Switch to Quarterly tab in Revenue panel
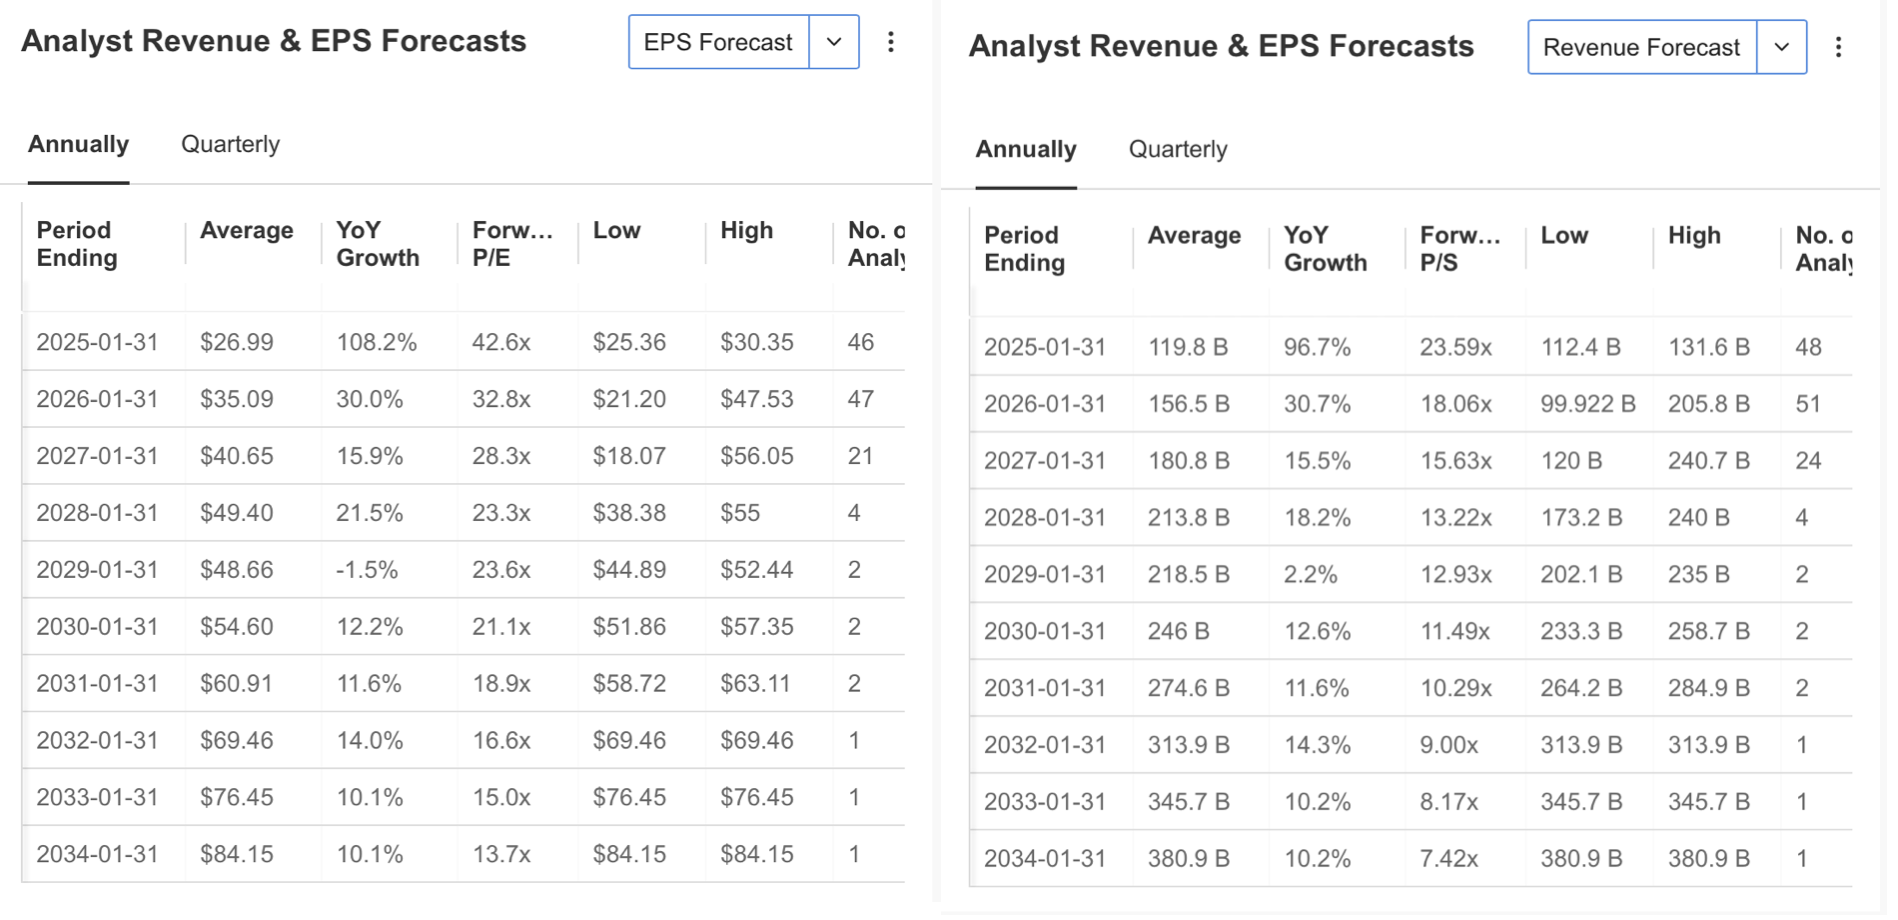This screenshot has width=1898, height=920. coord(1178,149)
